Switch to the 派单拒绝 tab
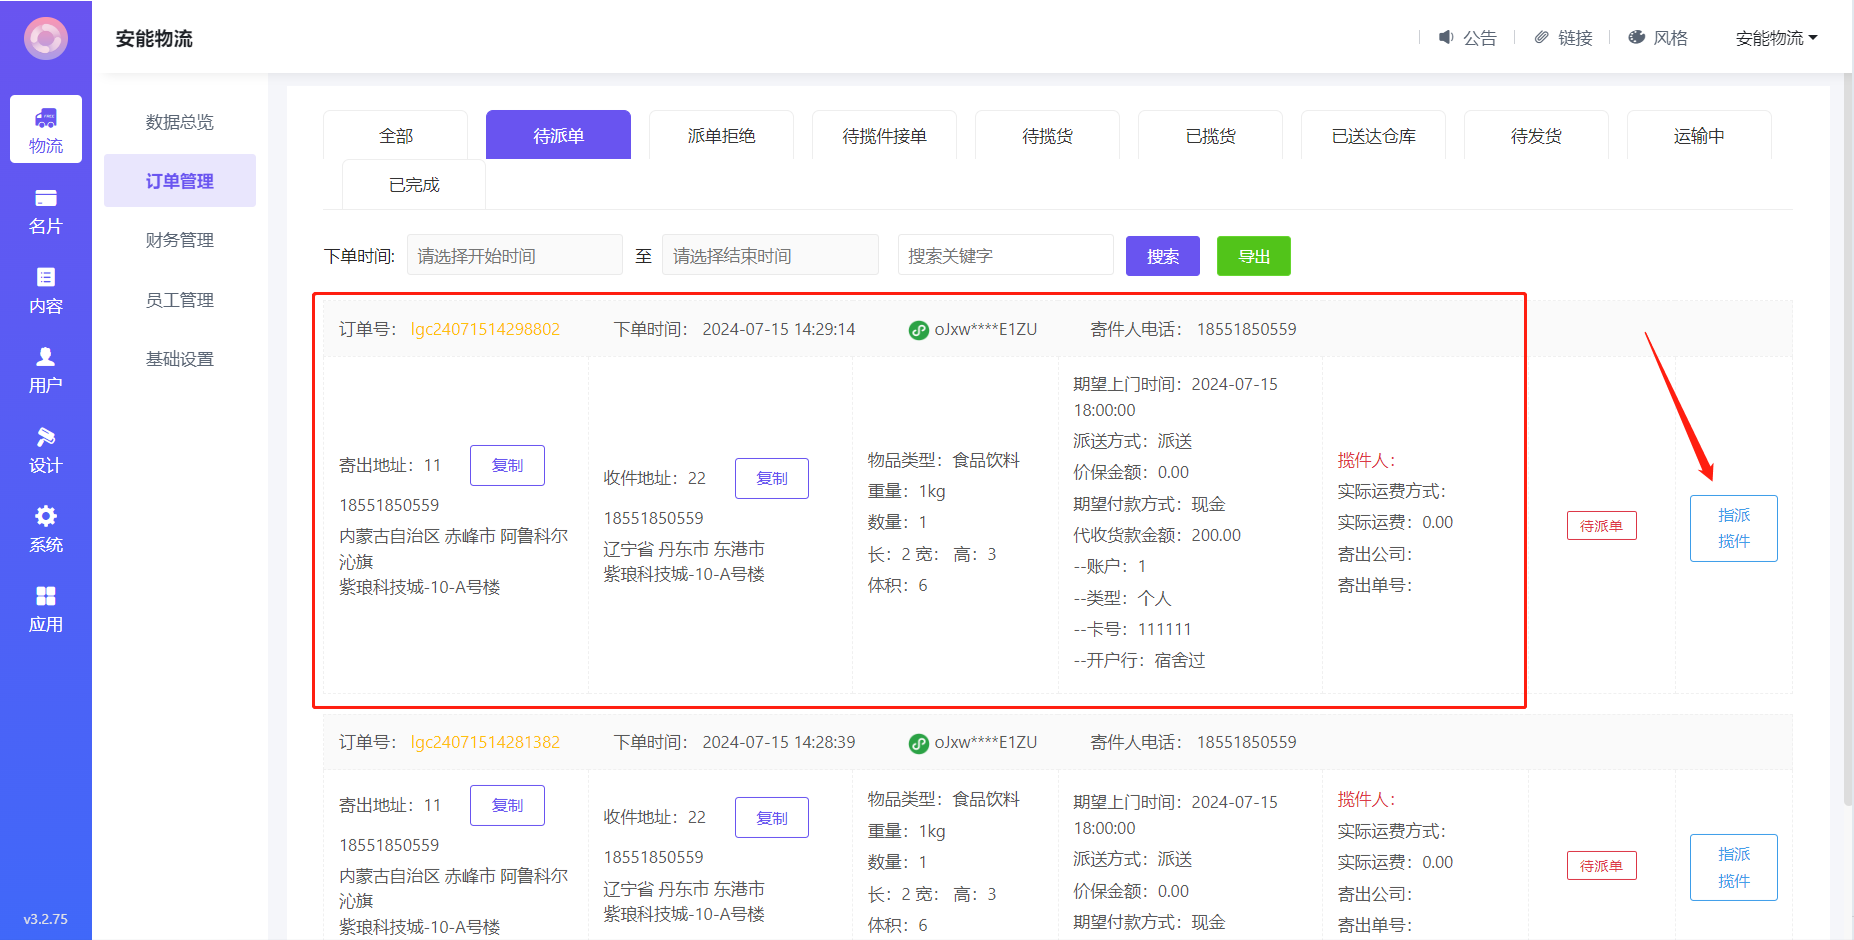1854x940 pixels. pos(721,136)
